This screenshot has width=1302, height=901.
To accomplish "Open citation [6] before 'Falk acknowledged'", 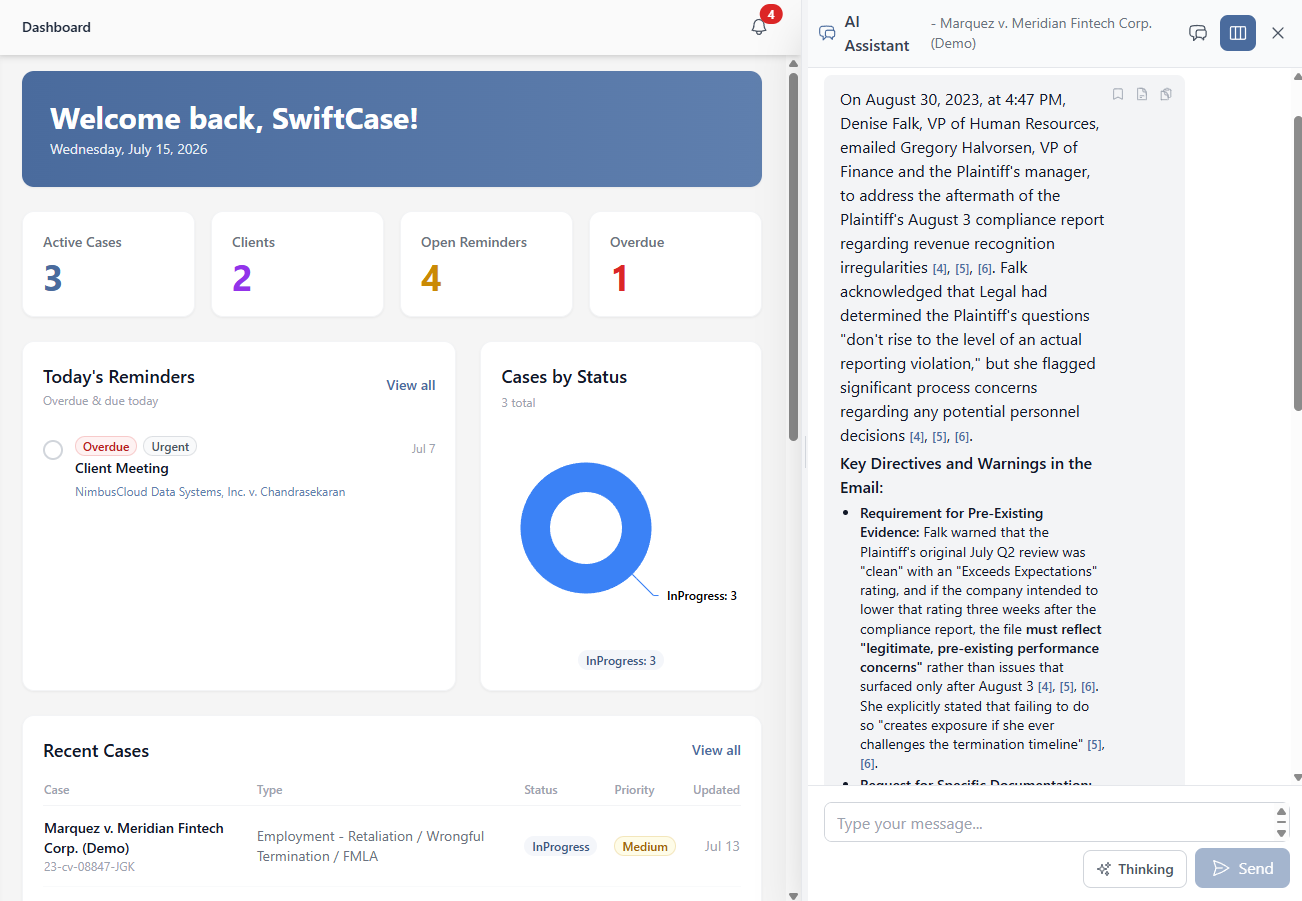I will 985,269.
